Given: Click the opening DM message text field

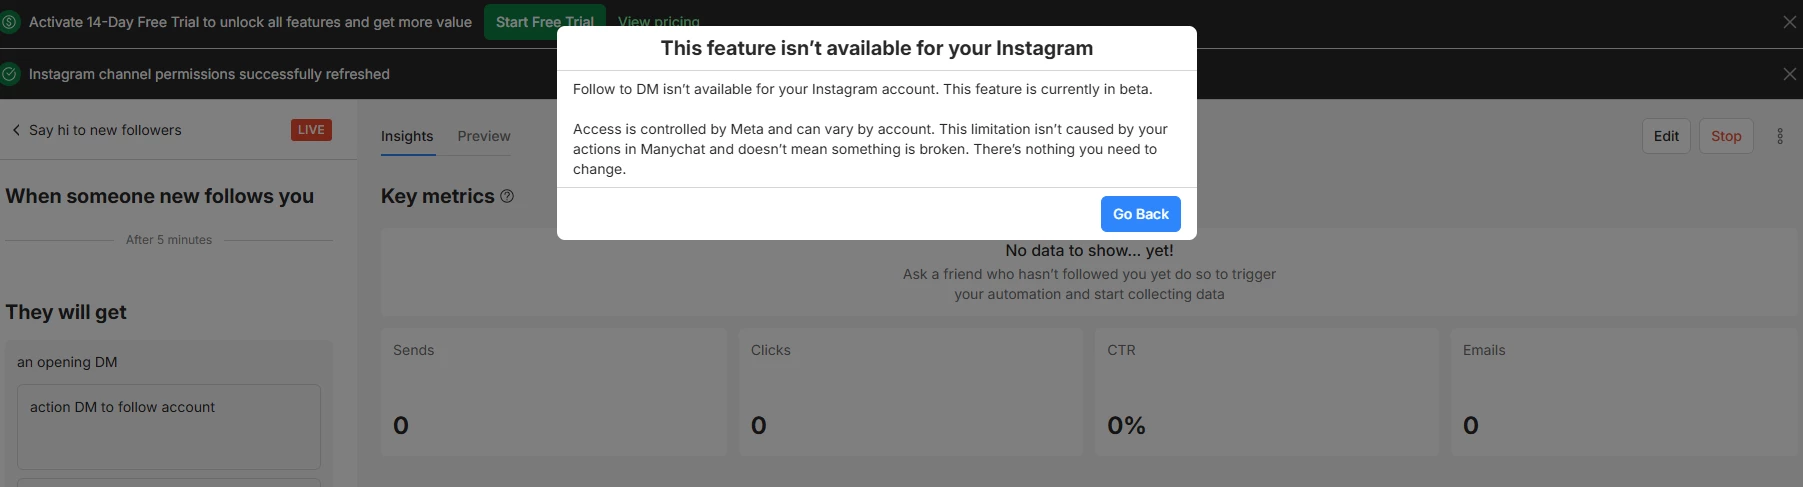Looking at the screenshot, I should click(169, 426).
